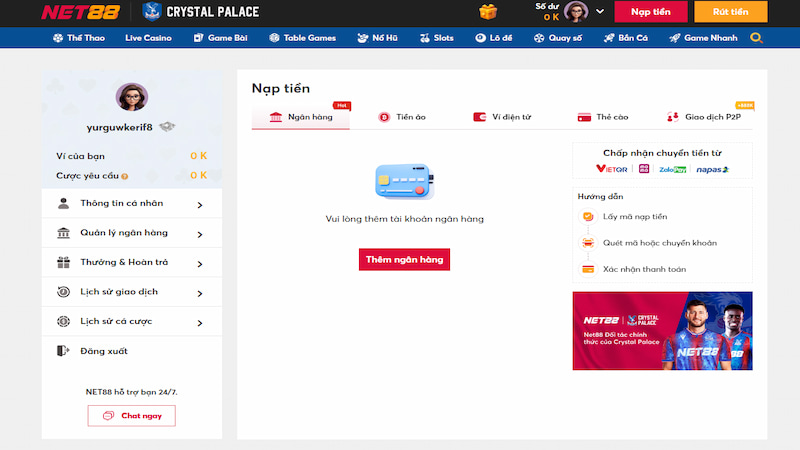Image resolution: width=800 pixels, height=450 pixels.
Task: Click the person icon for Thông tin cá nhân
Action: pos(63,204)
